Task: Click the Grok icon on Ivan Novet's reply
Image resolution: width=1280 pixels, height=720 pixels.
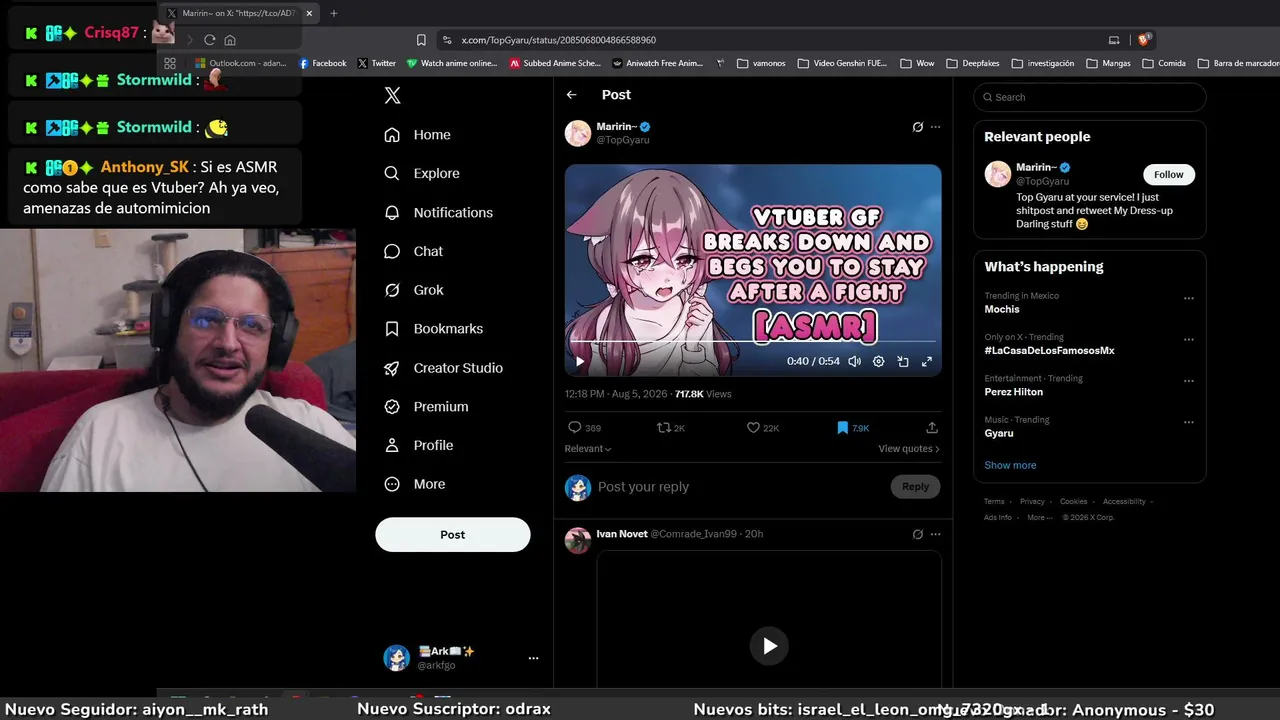Action: click(918, 534)
